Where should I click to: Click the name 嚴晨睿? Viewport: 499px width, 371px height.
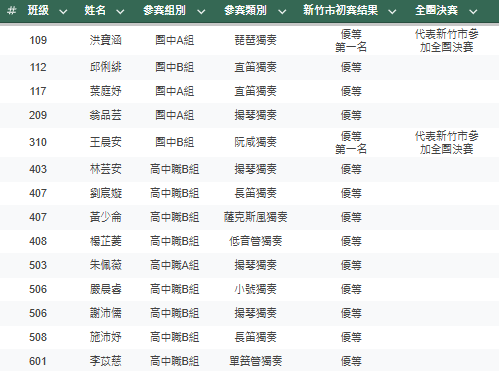coord(106,289)
